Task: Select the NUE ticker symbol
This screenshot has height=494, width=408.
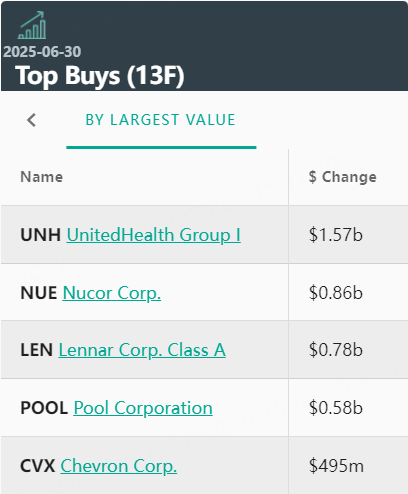Action: 39,293
